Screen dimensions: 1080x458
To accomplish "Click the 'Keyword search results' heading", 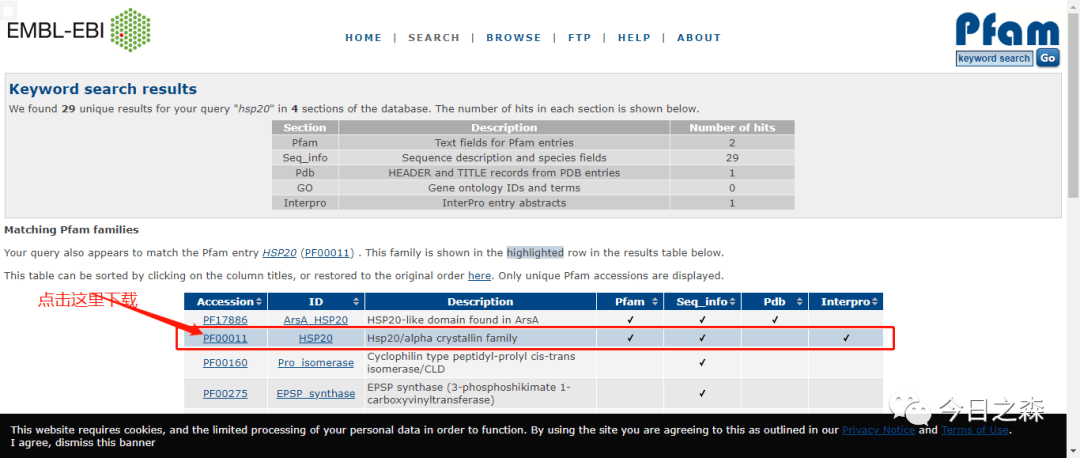I will click(103, 89).
